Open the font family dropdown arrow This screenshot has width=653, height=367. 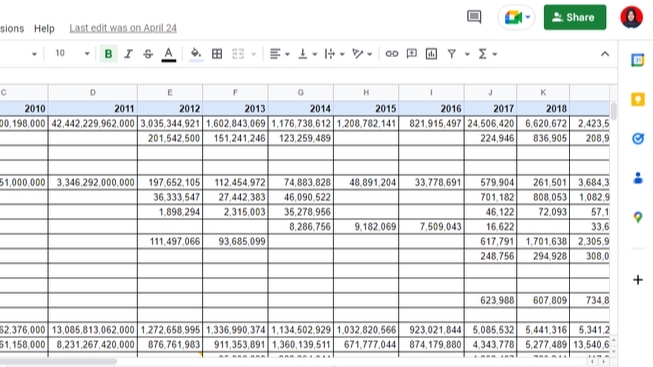34,54
